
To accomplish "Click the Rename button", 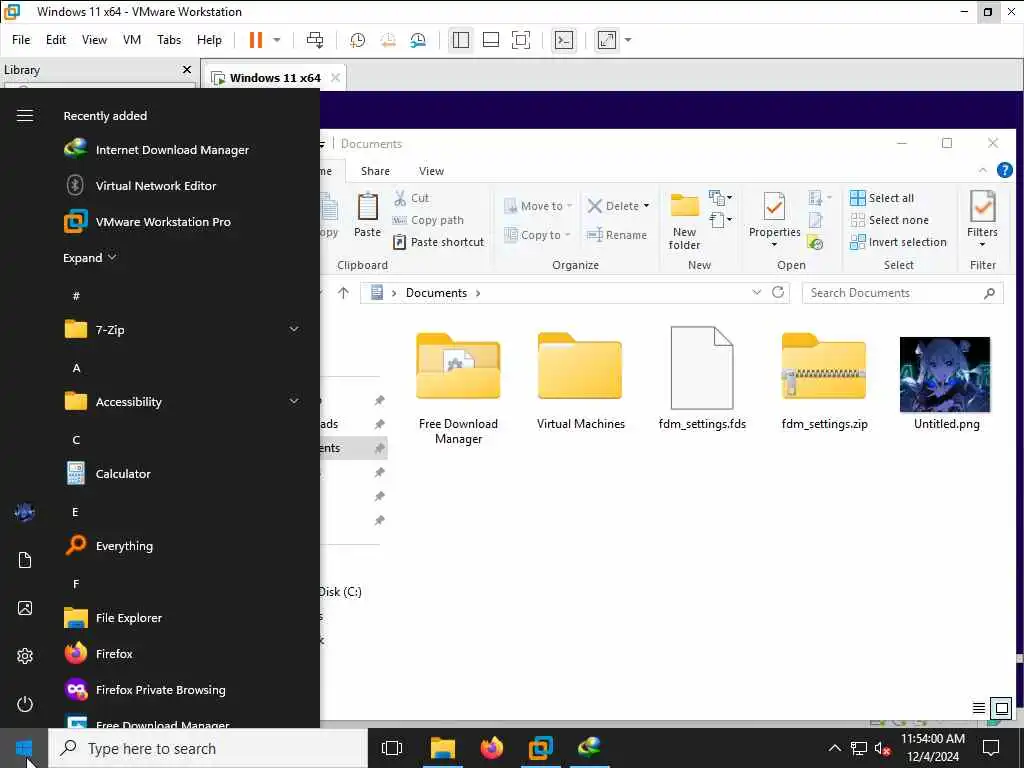I will (617, 235).
